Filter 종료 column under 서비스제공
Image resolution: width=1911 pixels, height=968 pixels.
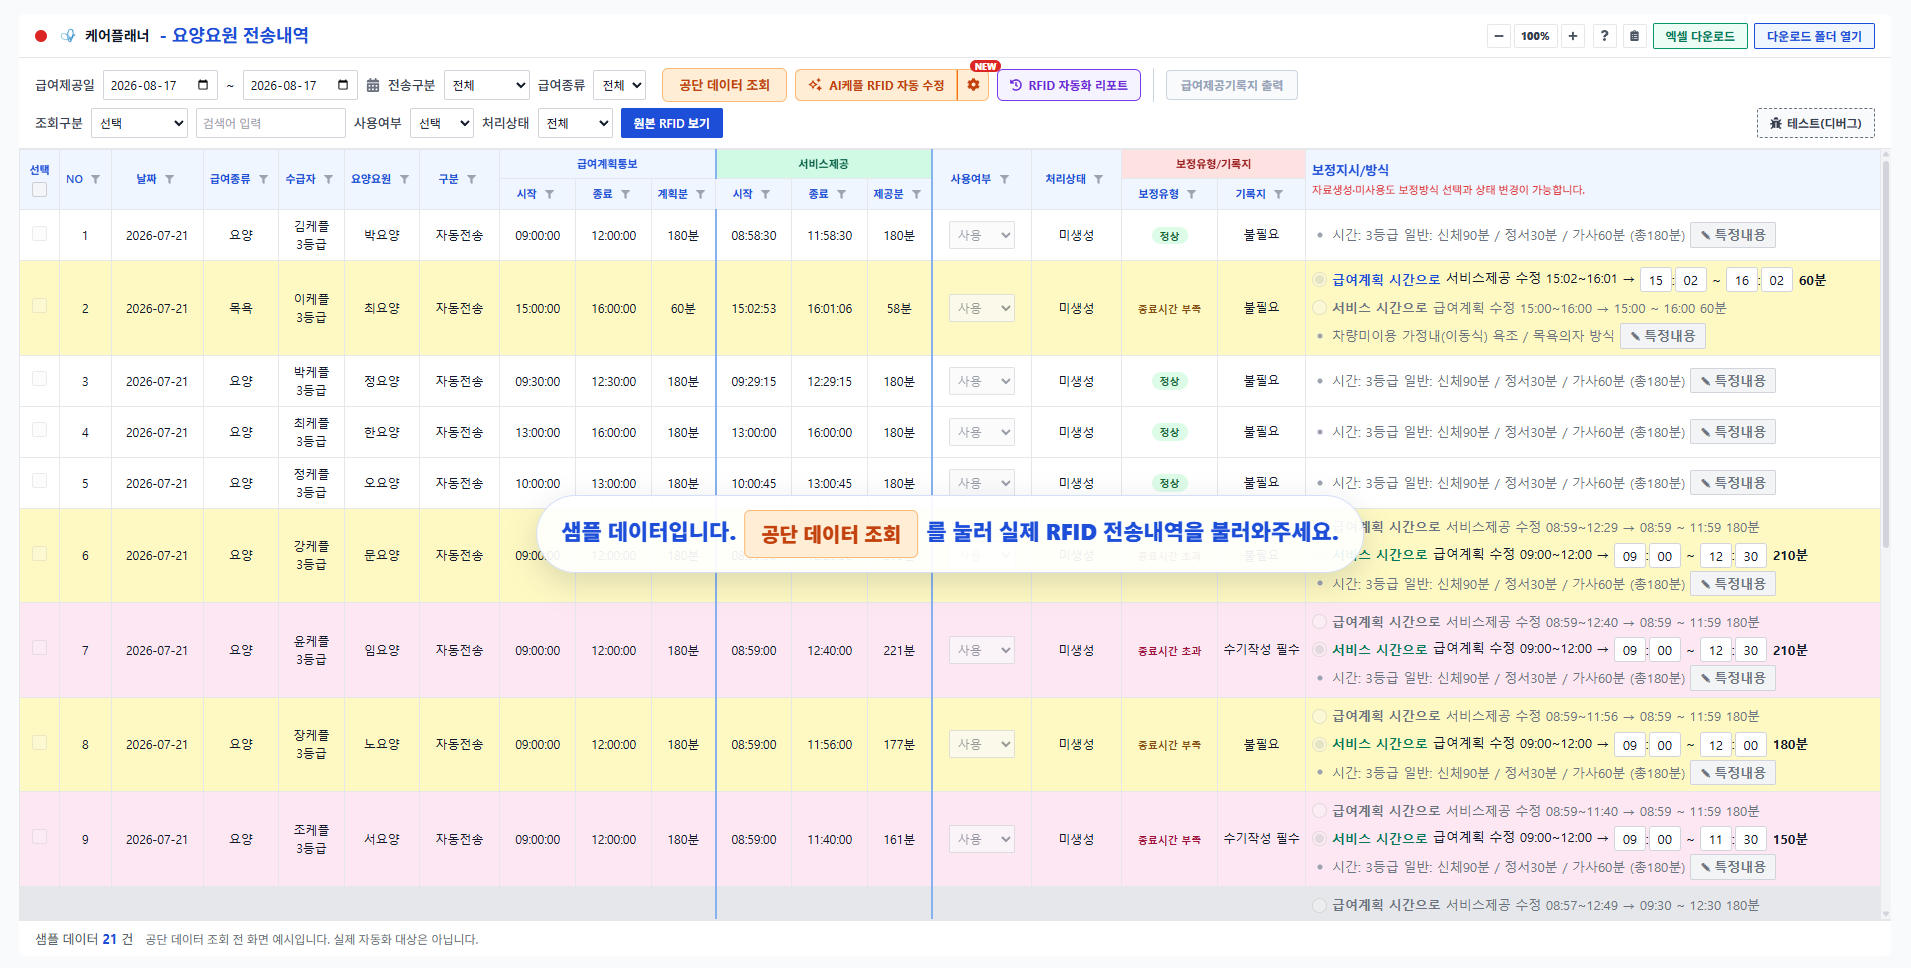tap(842, 194)
